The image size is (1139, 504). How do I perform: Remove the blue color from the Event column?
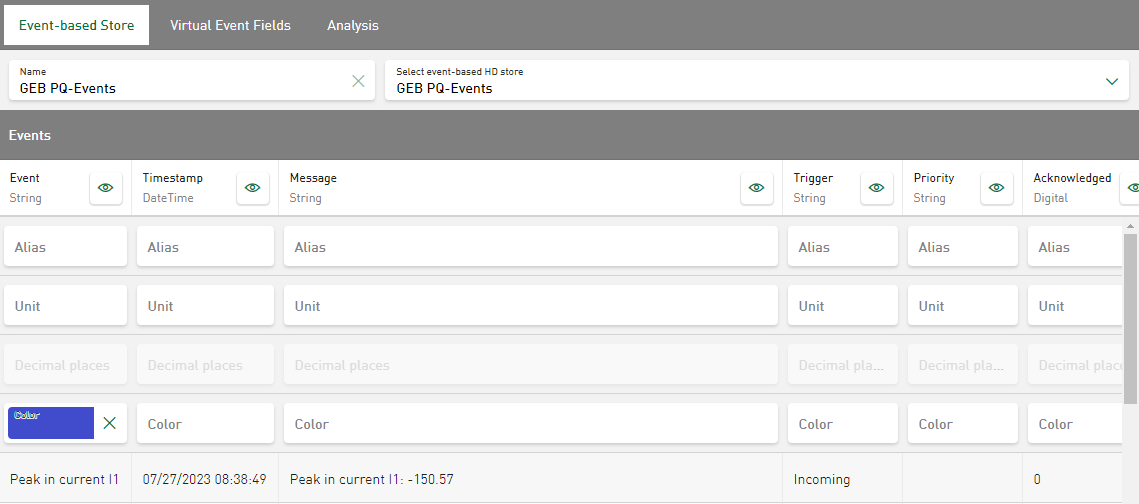point(110,423)
